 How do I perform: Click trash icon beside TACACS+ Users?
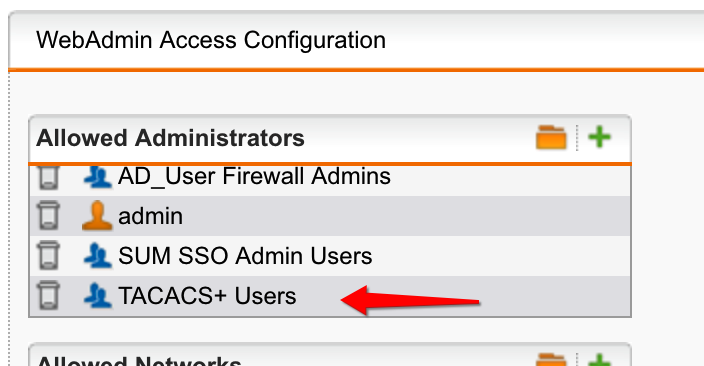pos(48,295)
